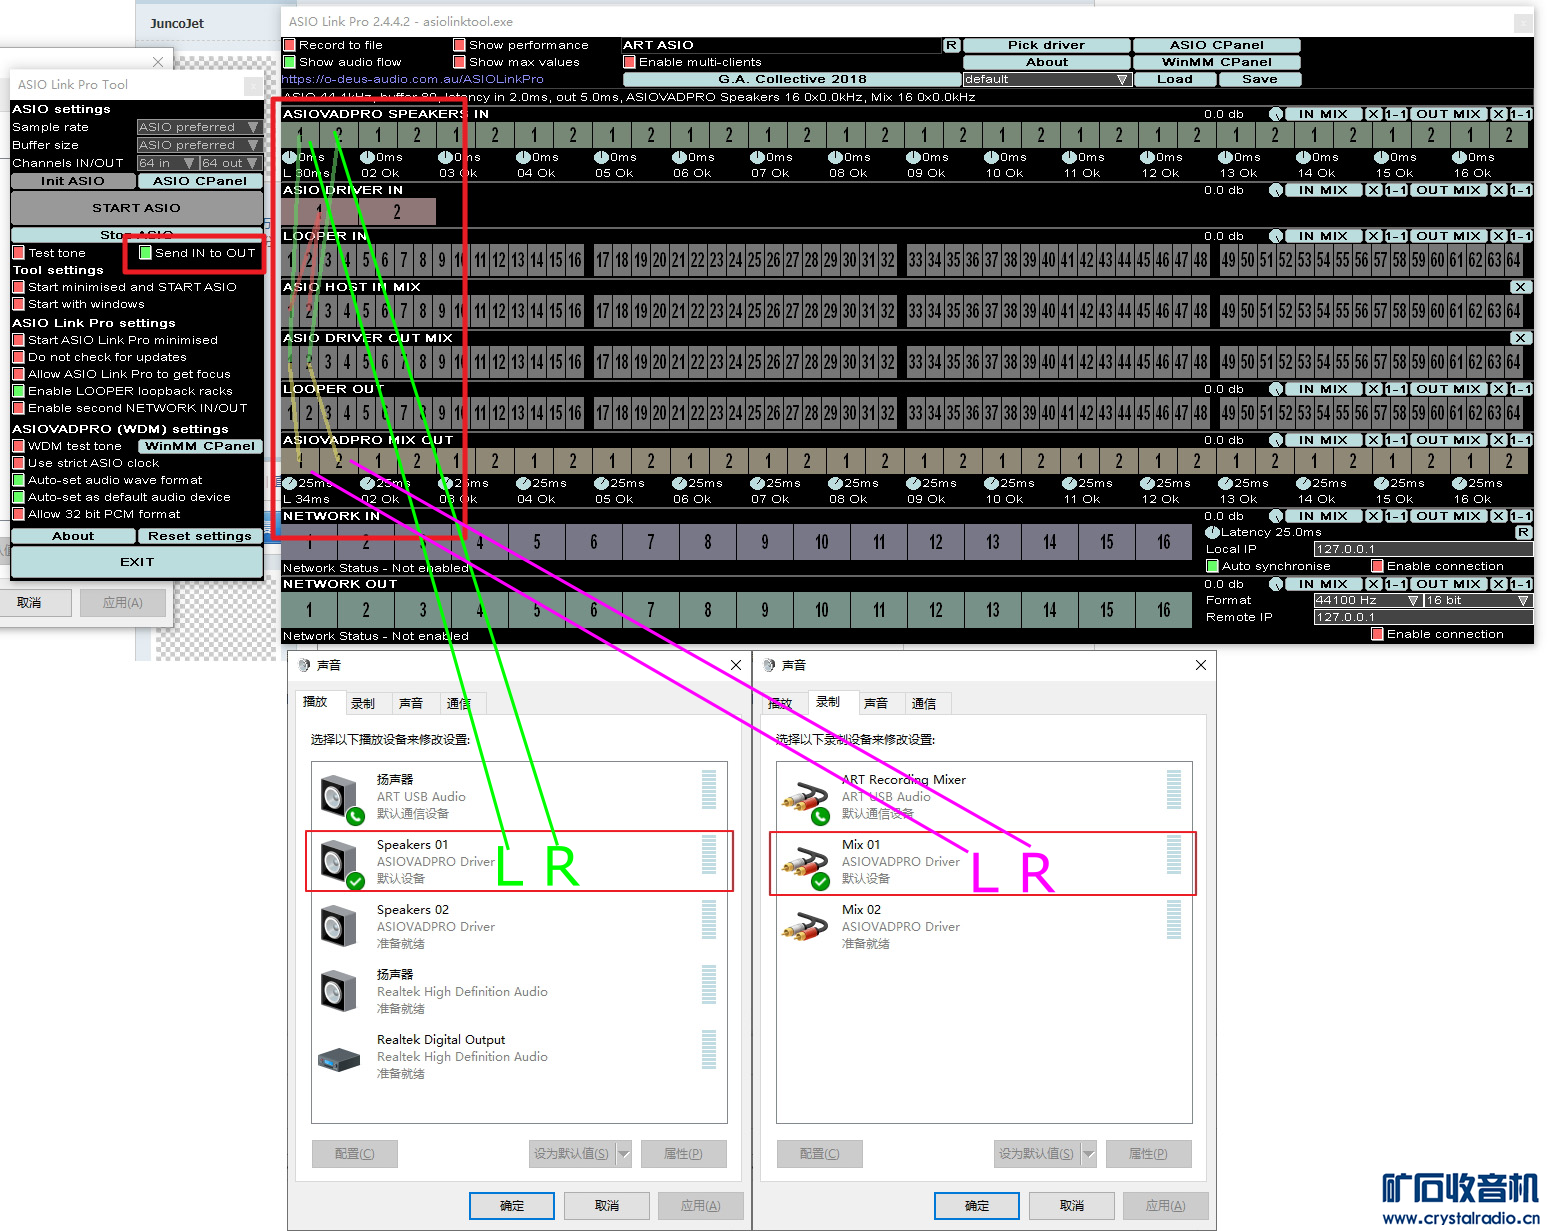Viewport: 1548px width, 1231px height.
Task: Open 通信 tab in right sound dialog
Action: (924, 704)
